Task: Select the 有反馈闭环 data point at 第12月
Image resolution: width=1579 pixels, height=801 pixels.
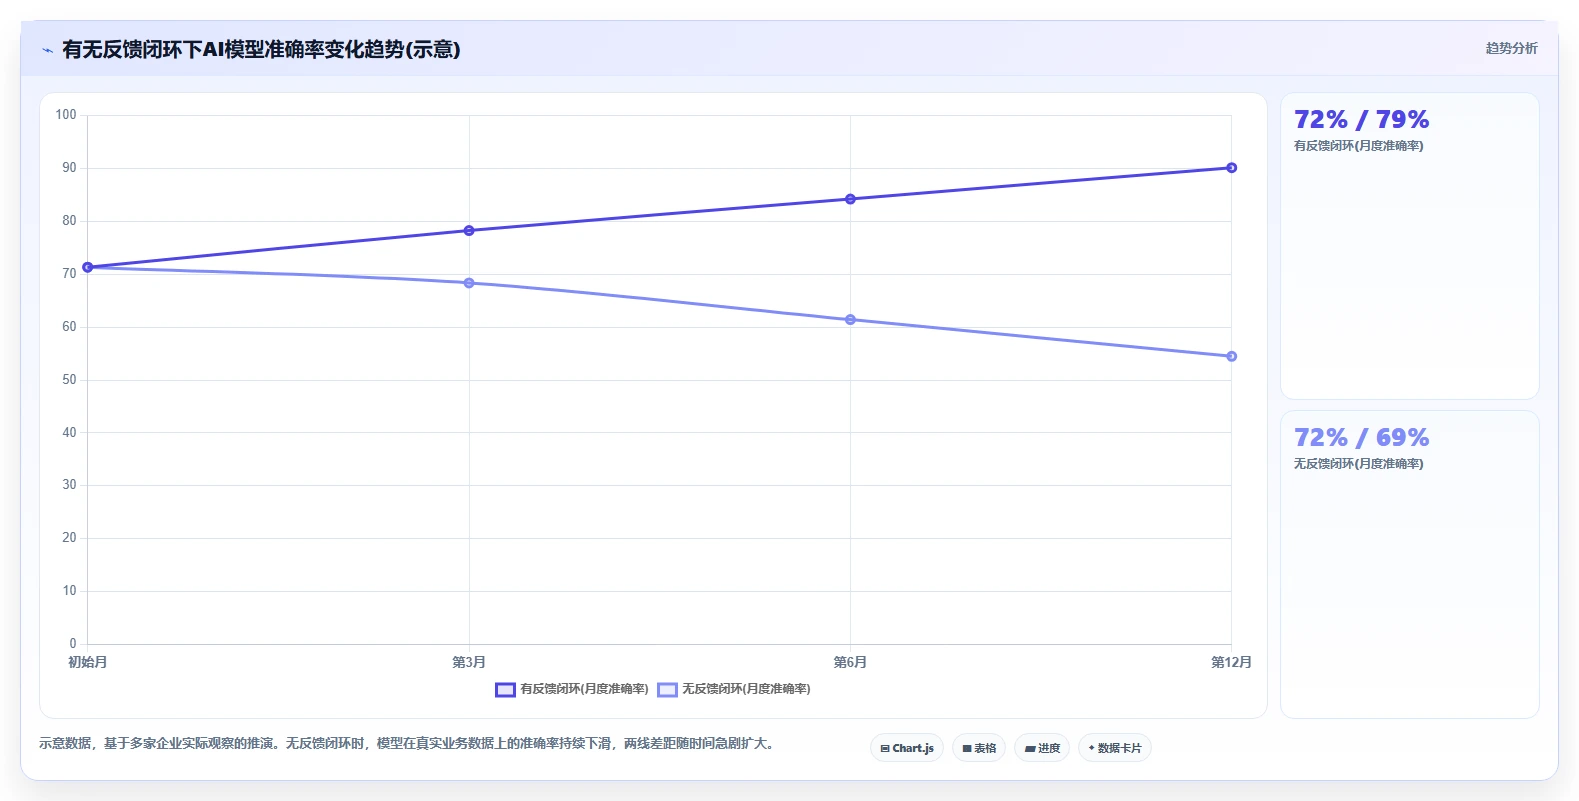Action: (1231, 168)
